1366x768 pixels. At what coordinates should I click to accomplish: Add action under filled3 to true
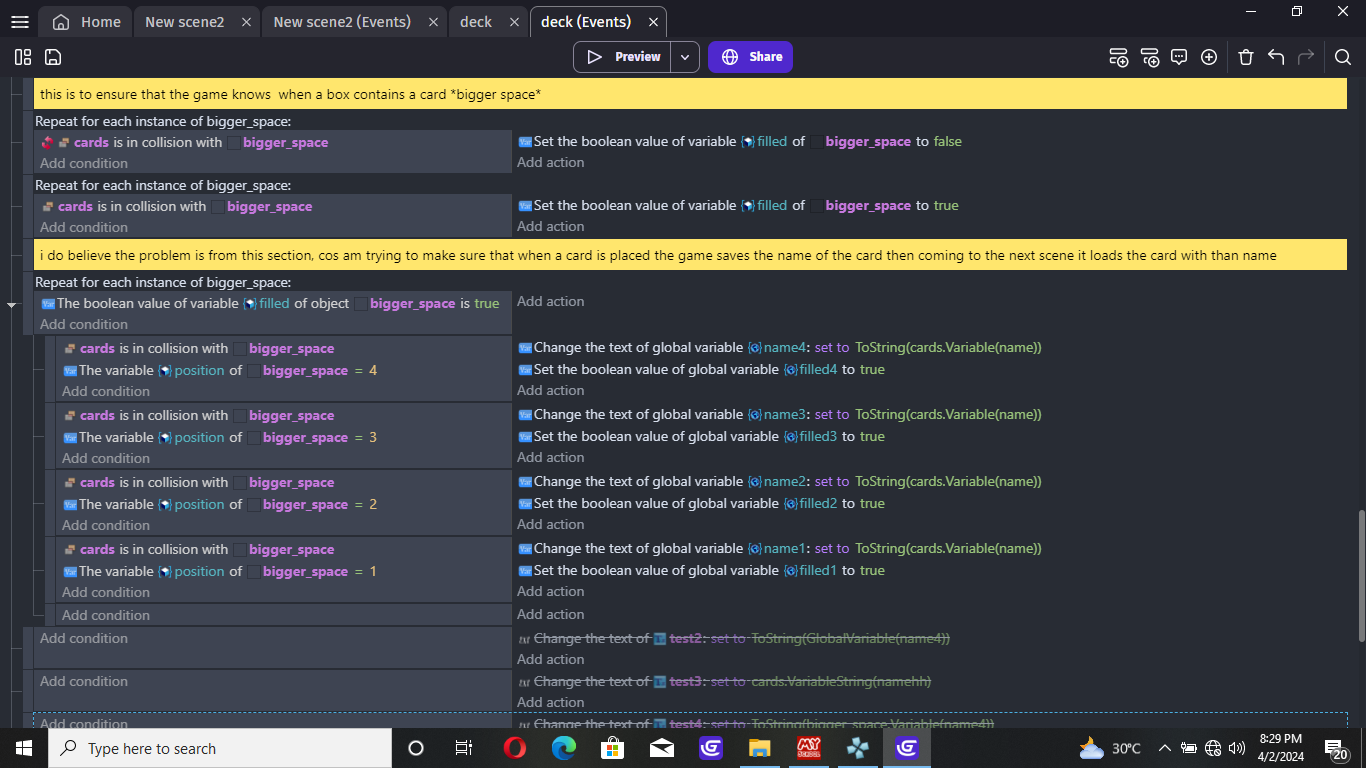[x=551, y=458]
